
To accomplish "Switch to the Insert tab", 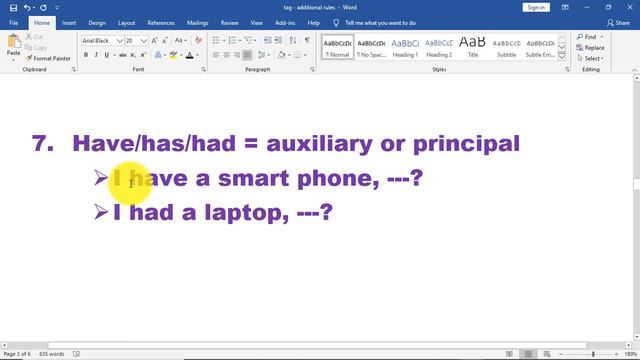I will coord(69,23).
